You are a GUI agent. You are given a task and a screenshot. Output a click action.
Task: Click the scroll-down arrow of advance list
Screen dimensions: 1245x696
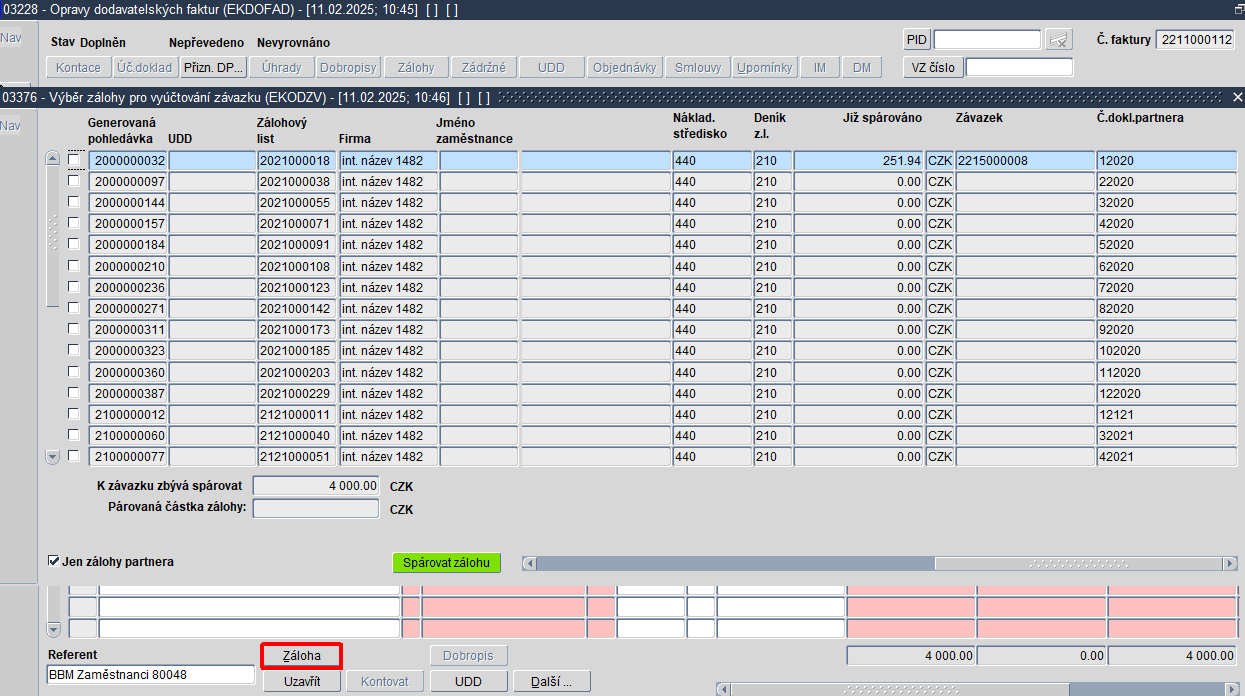point(54,456)
